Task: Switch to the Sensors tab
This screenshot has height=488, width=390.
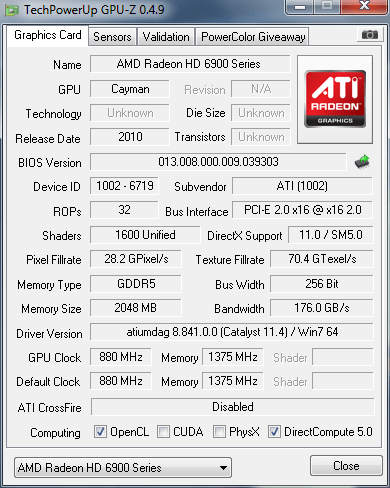Action: tap(112, 37)
